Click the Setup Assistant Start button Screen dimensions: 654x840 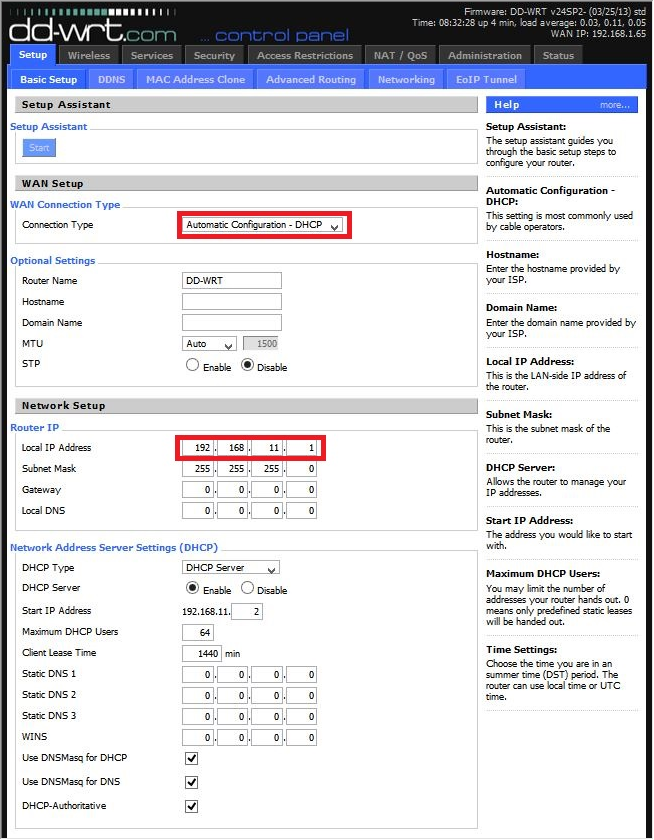[39, 147]
